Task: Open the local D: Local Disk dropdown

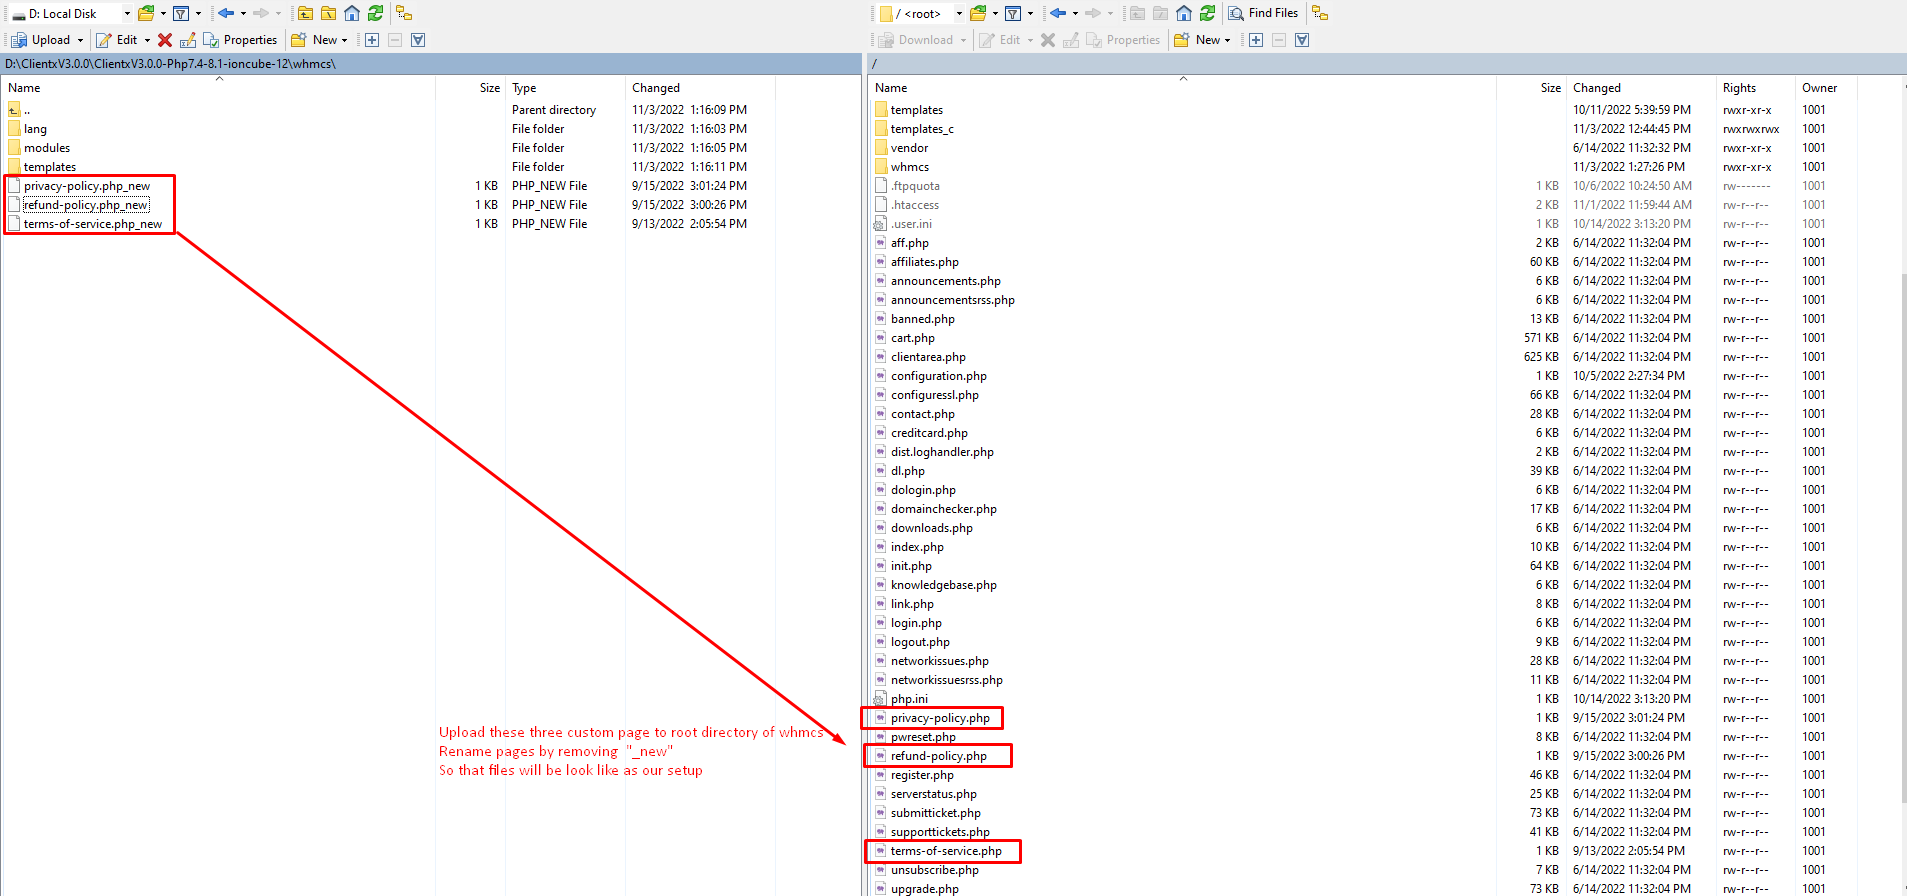Action: tap(127, 13)
